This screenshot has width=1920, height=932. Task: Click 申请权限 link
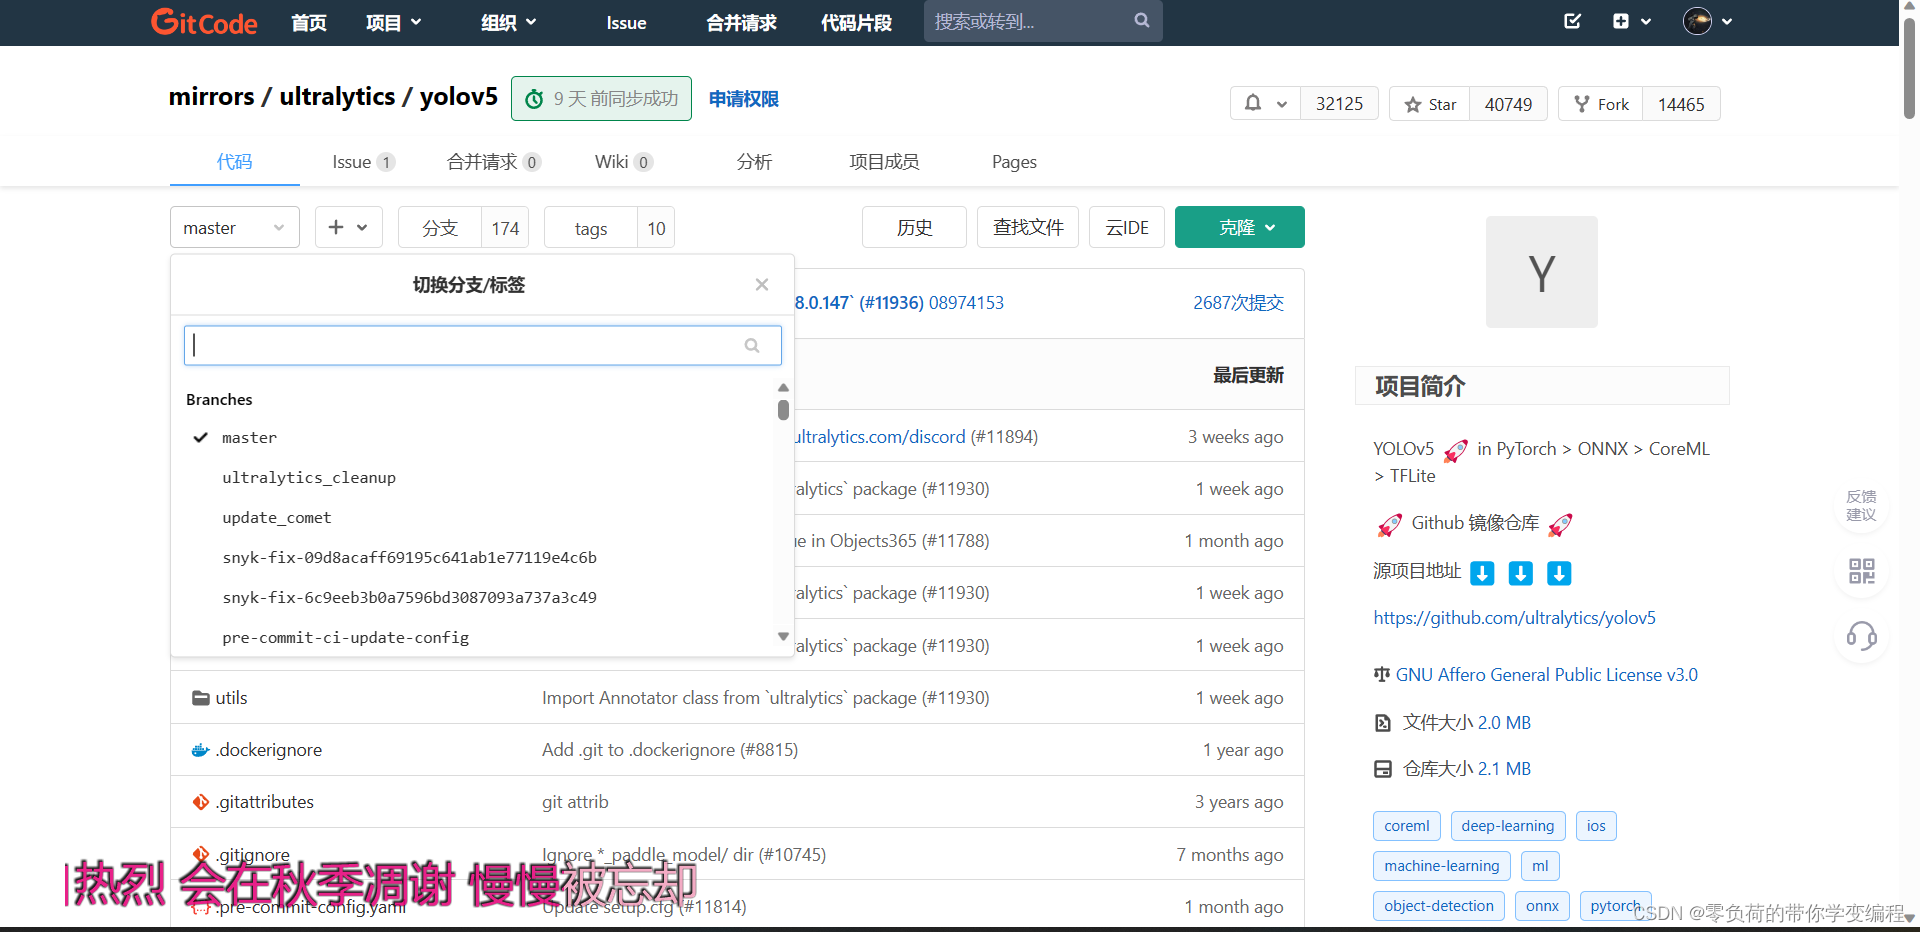(743, 99)
